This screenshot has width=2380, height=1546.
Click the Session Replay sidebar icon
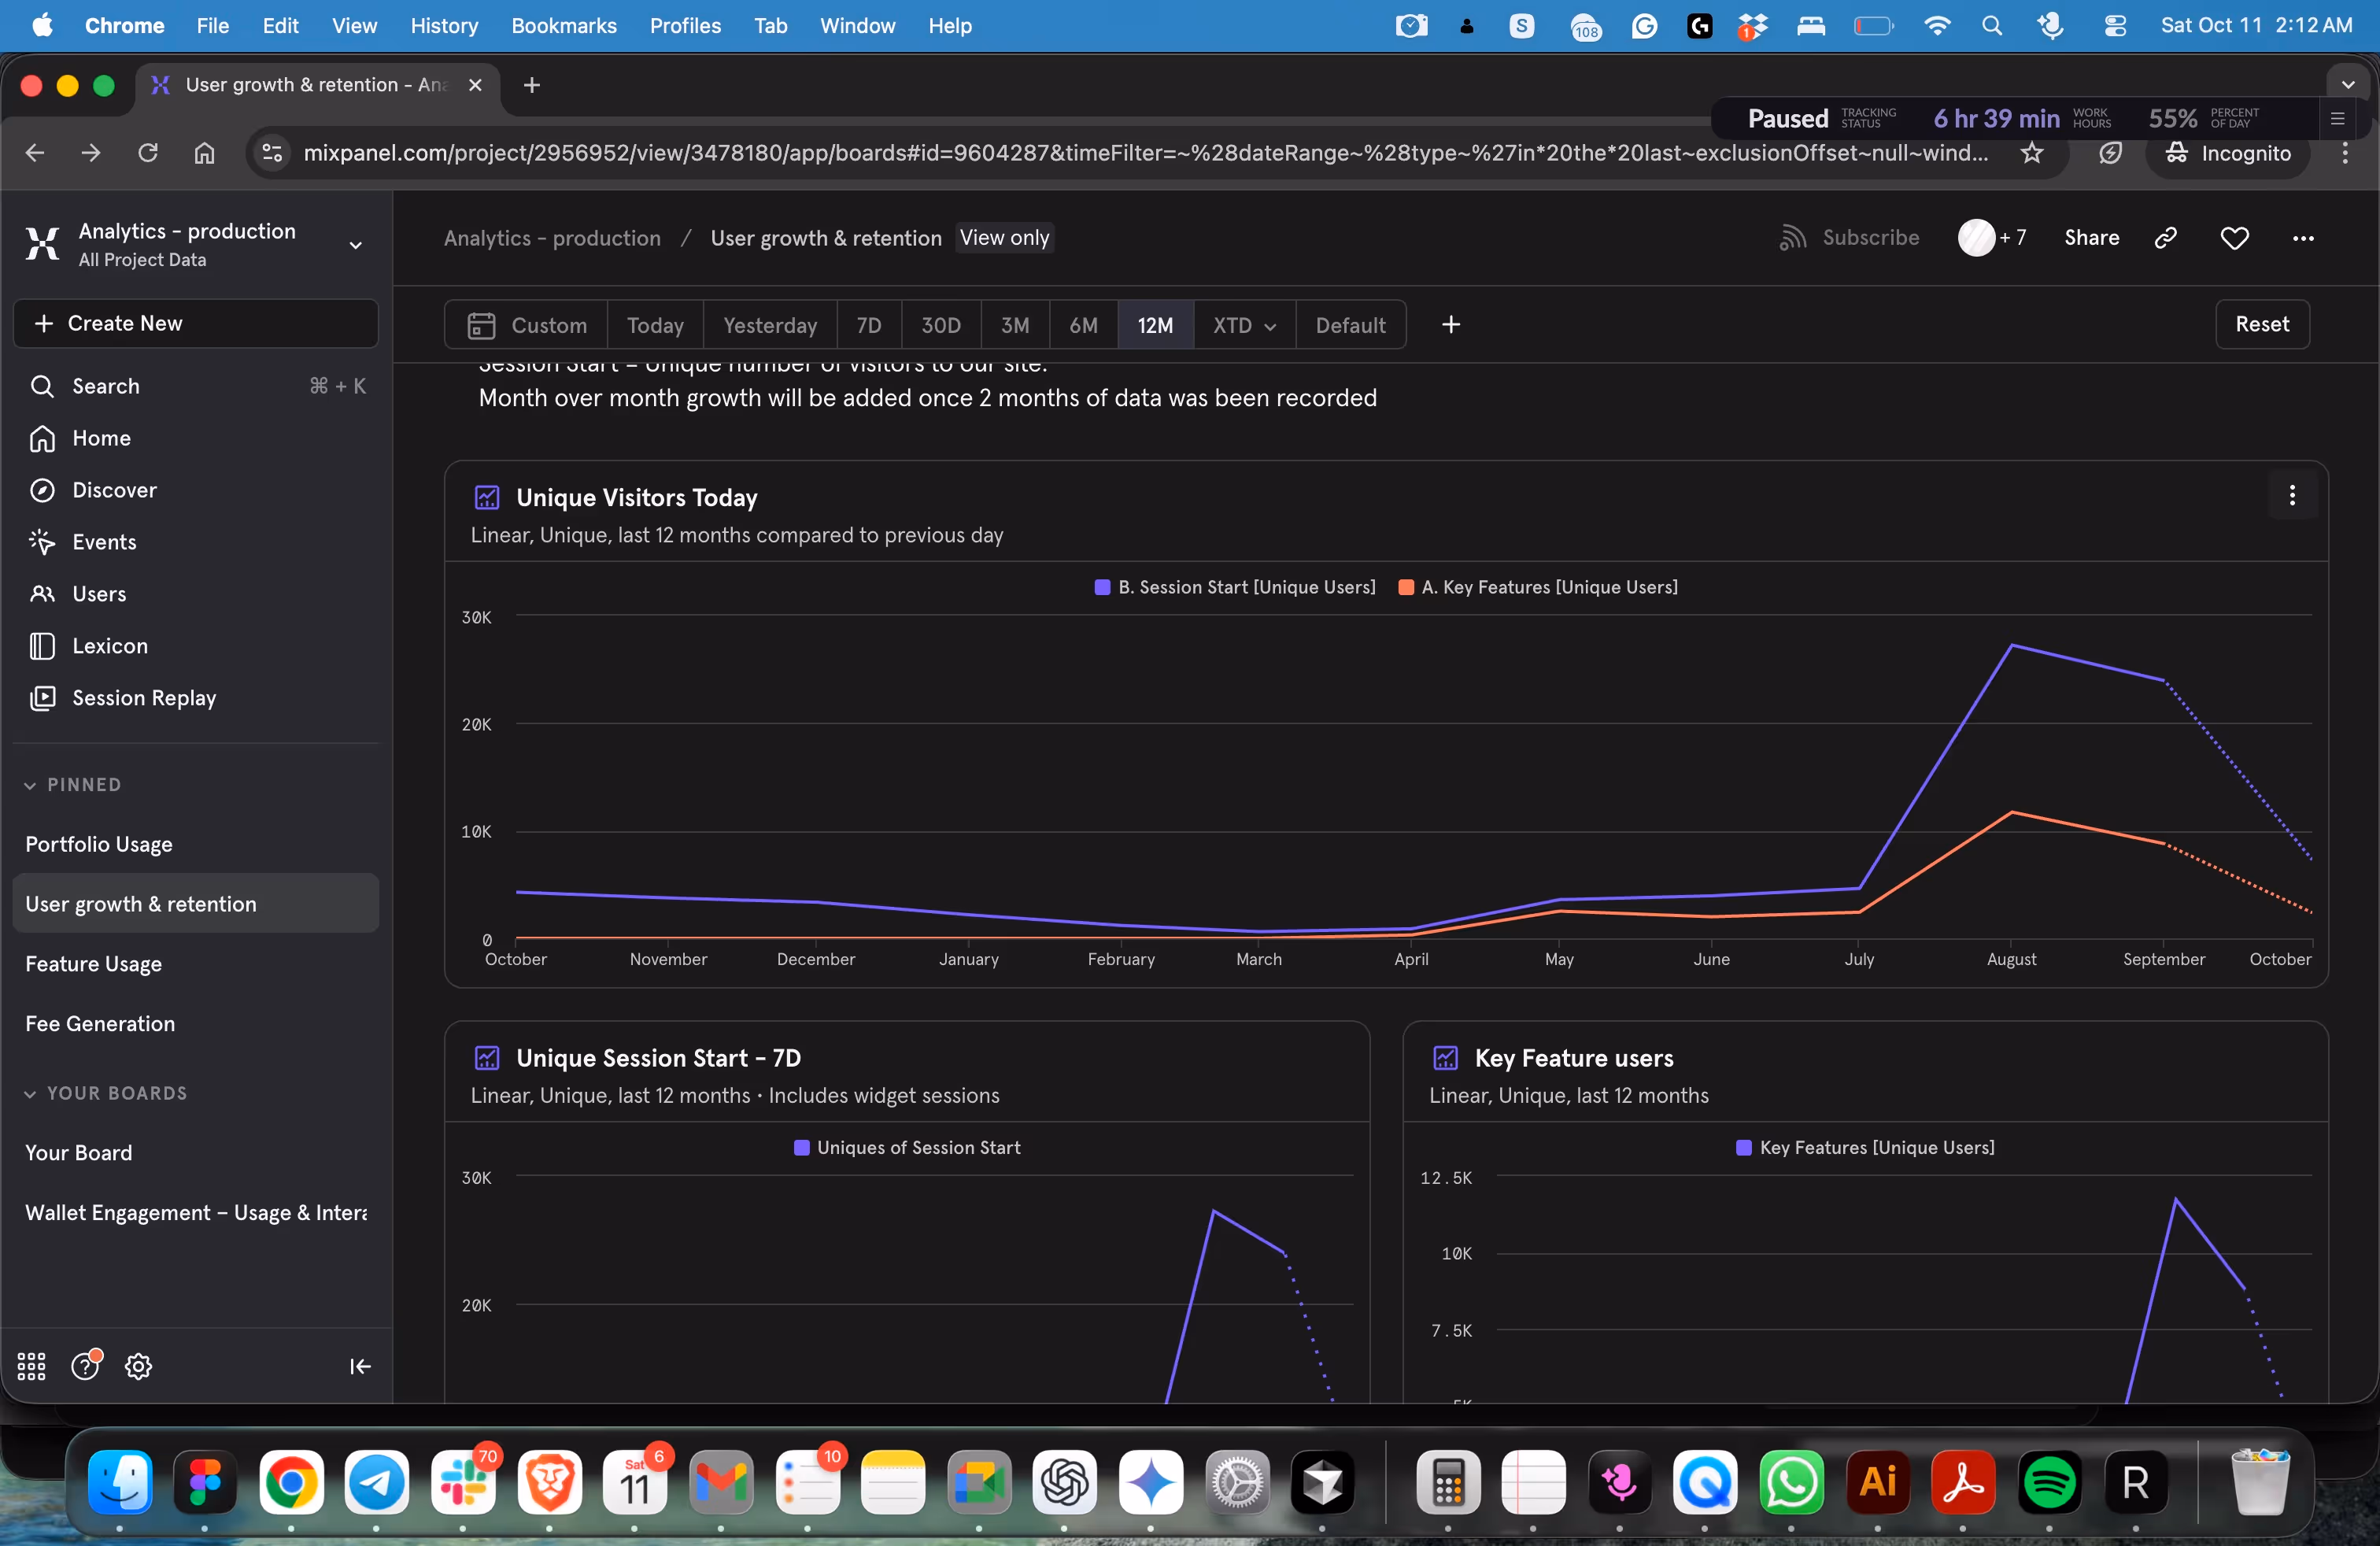[x=42, y=698]
